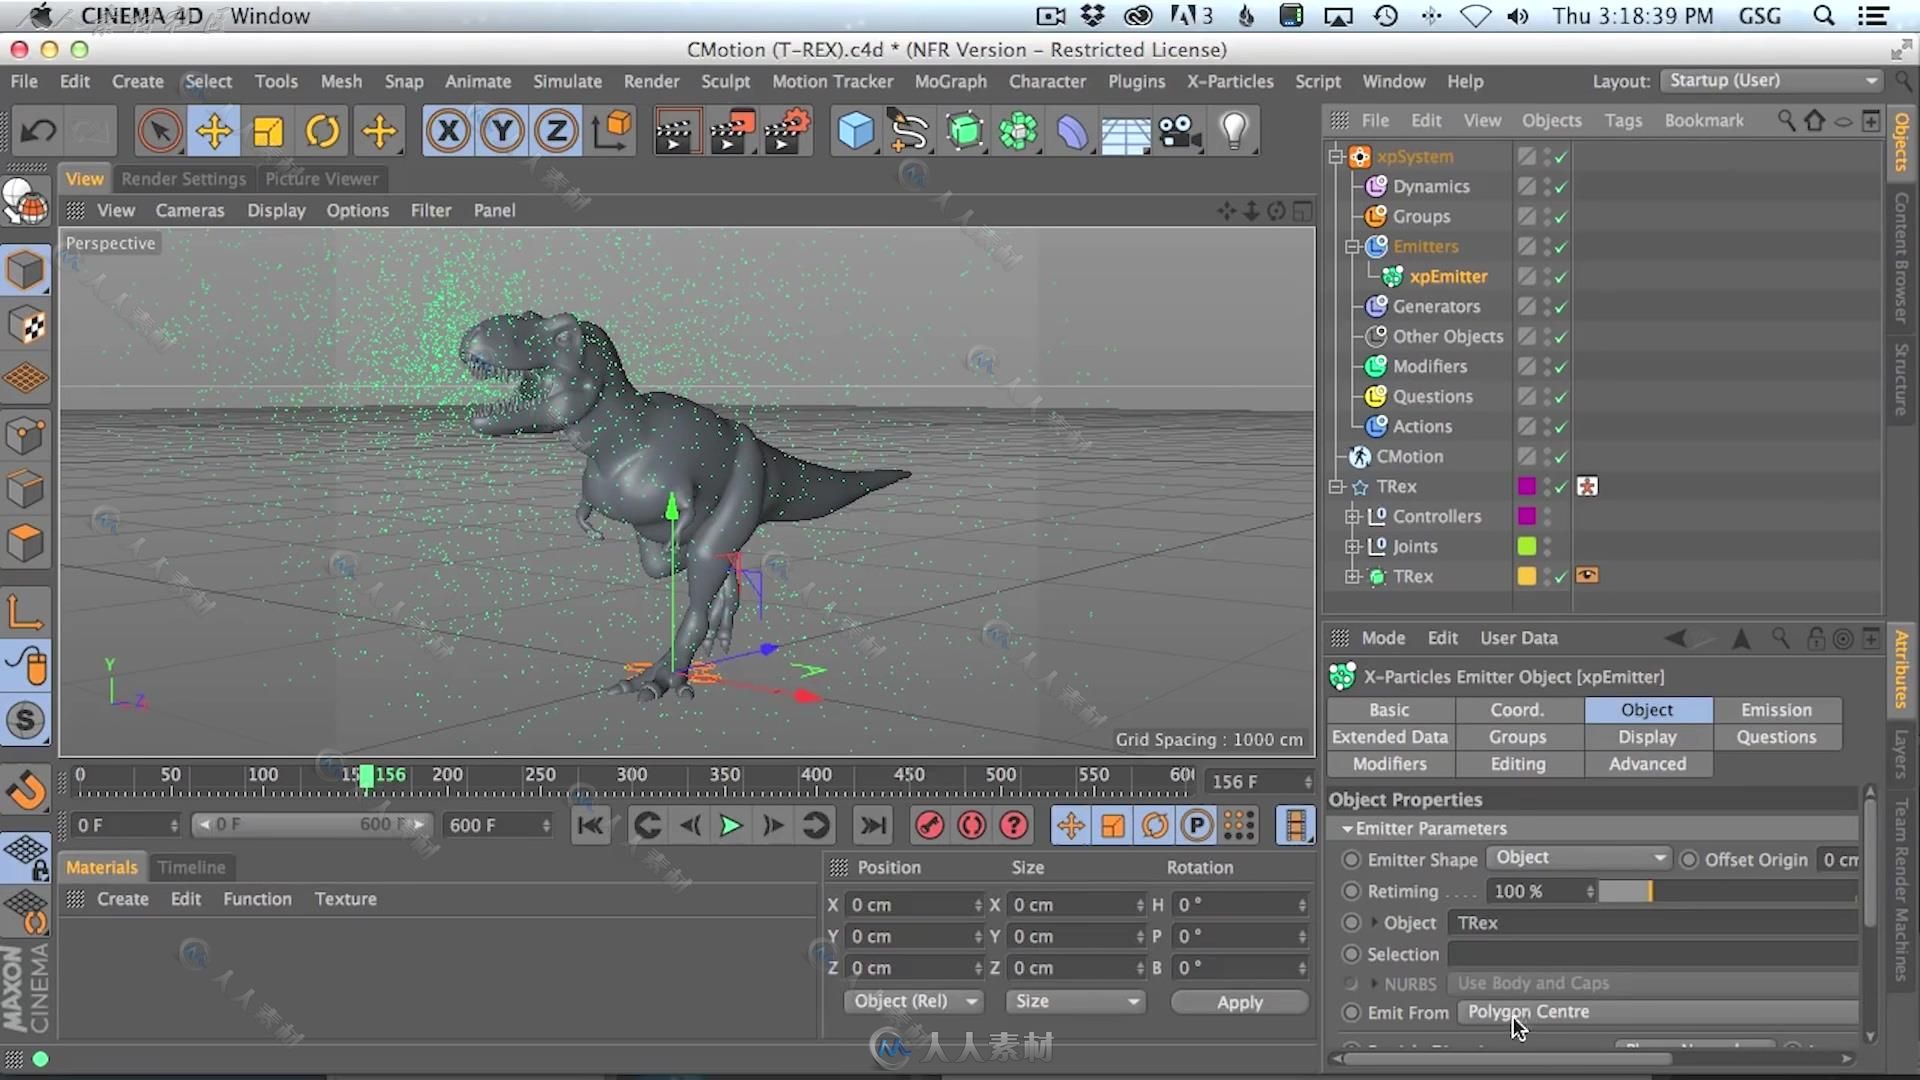Open the Modifiers attribute tab

tap(1390, 763)
